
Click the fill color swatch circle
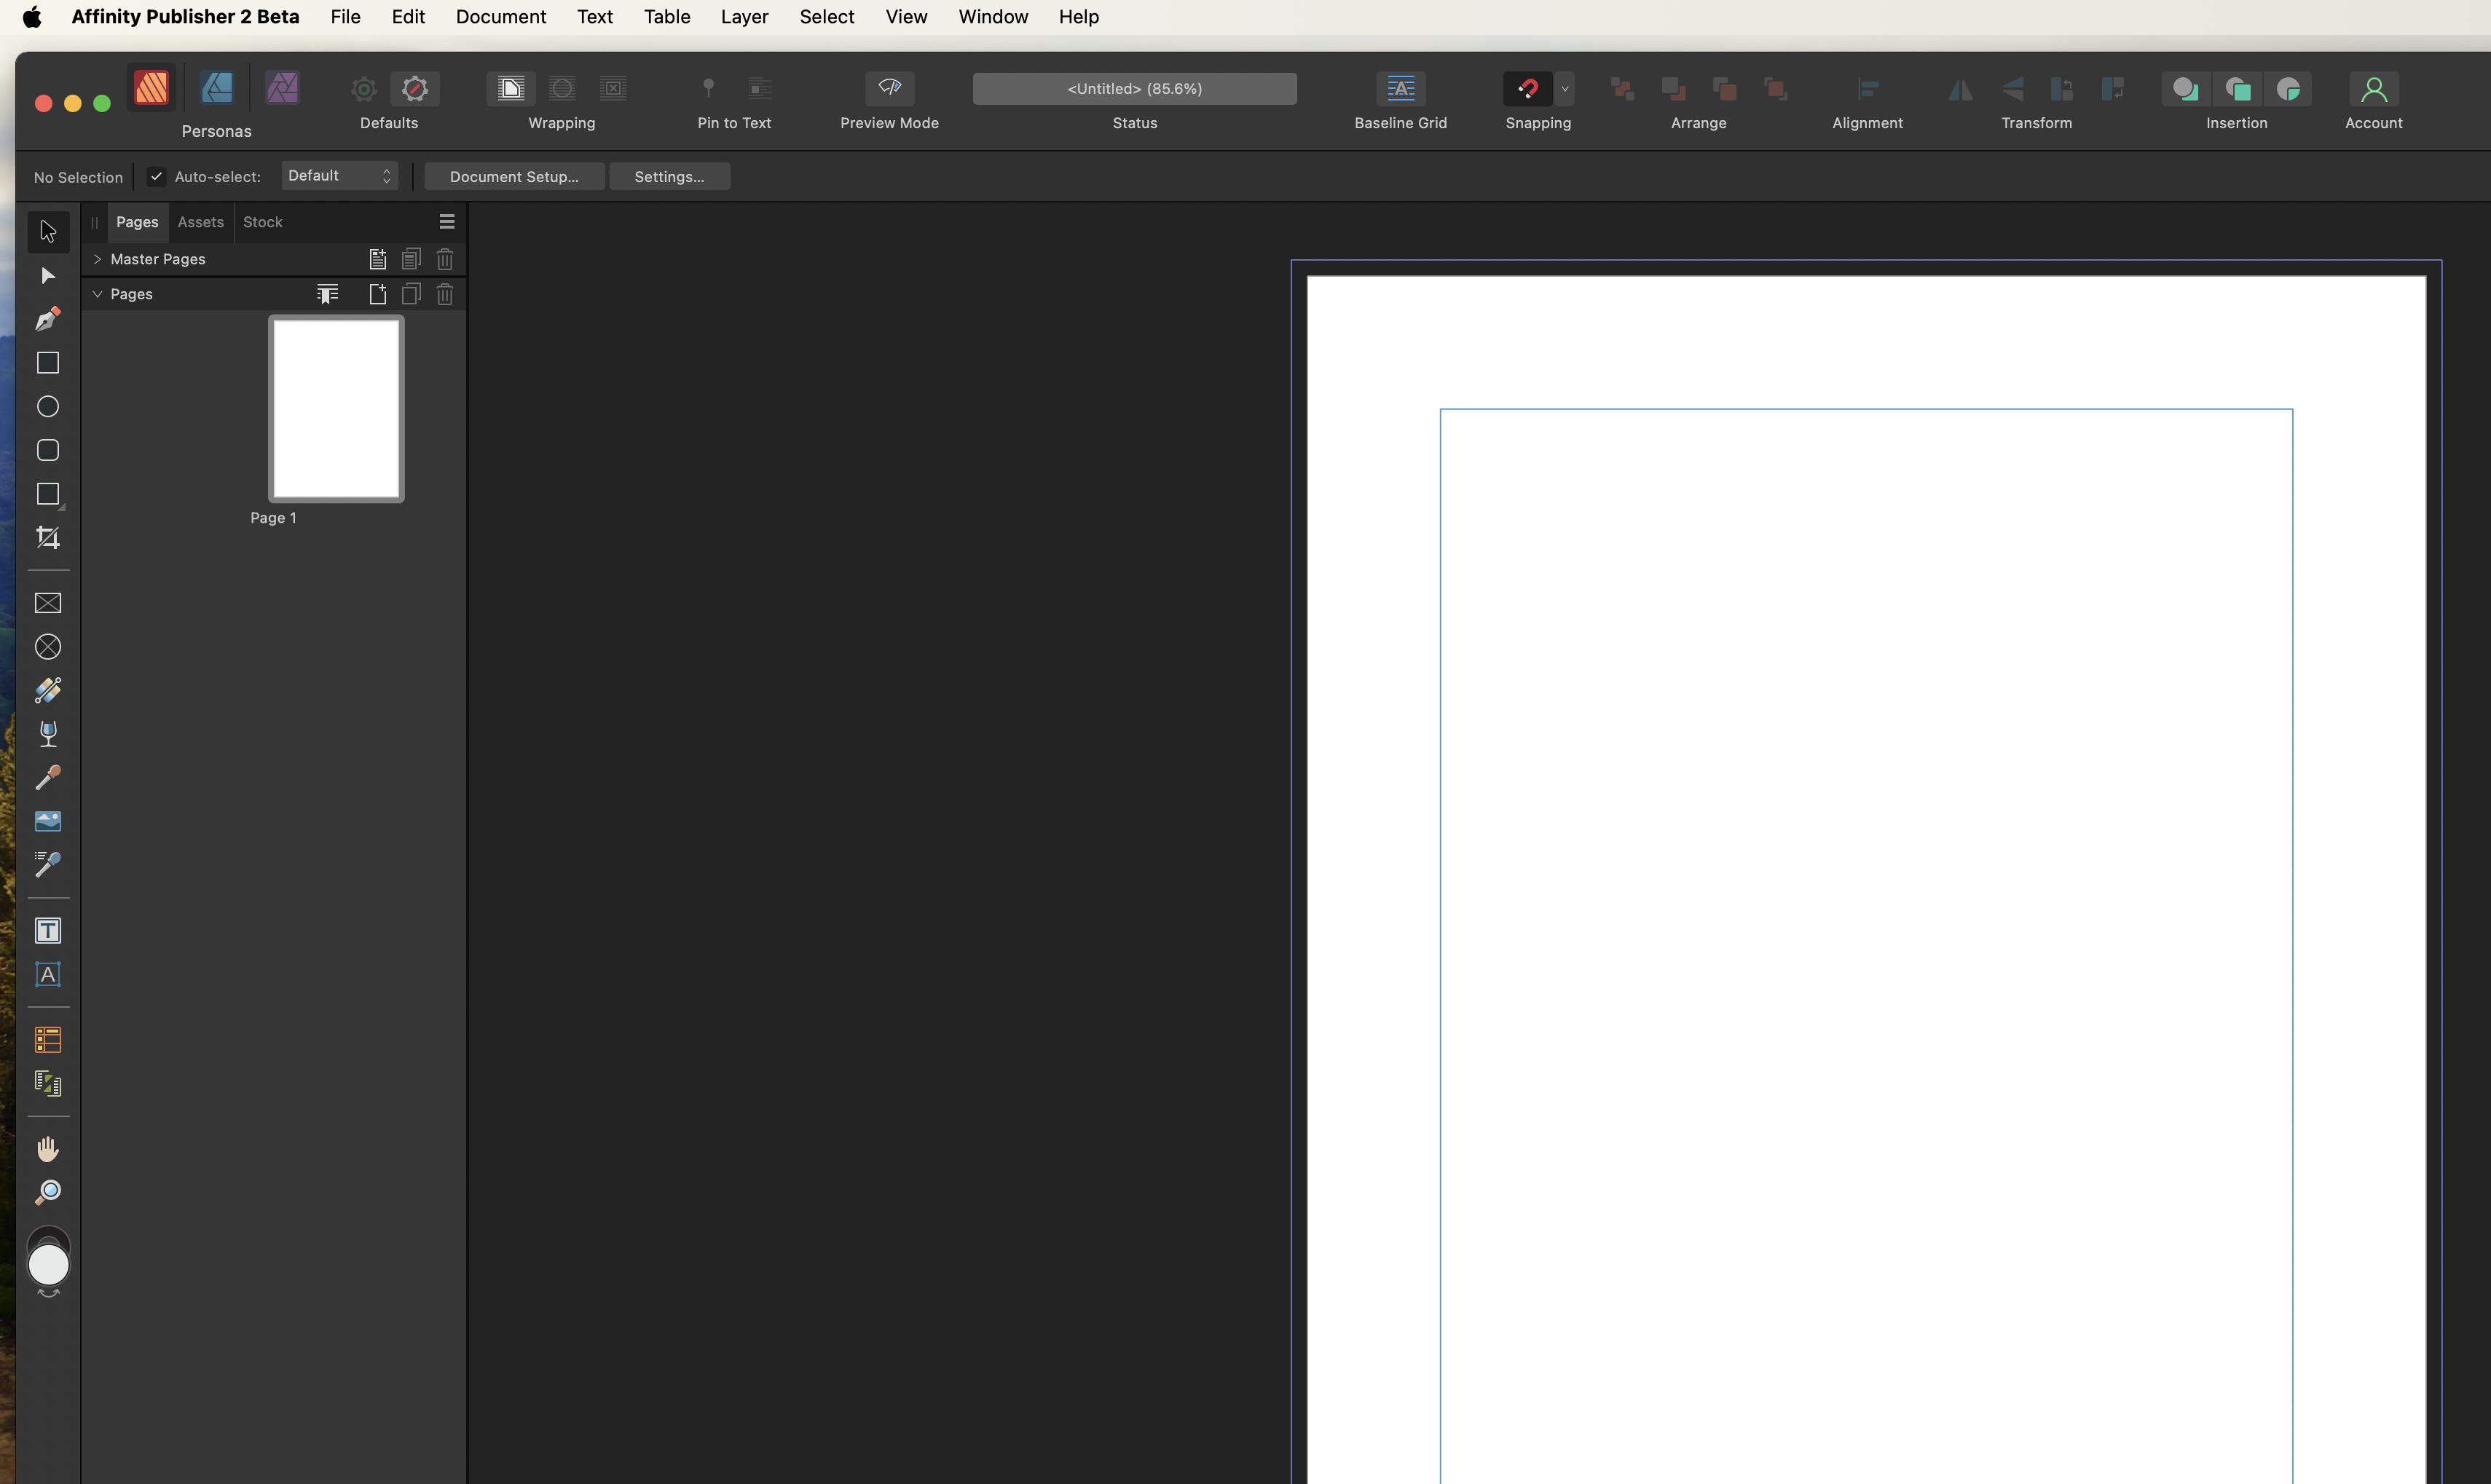[x=48, y=1265]
